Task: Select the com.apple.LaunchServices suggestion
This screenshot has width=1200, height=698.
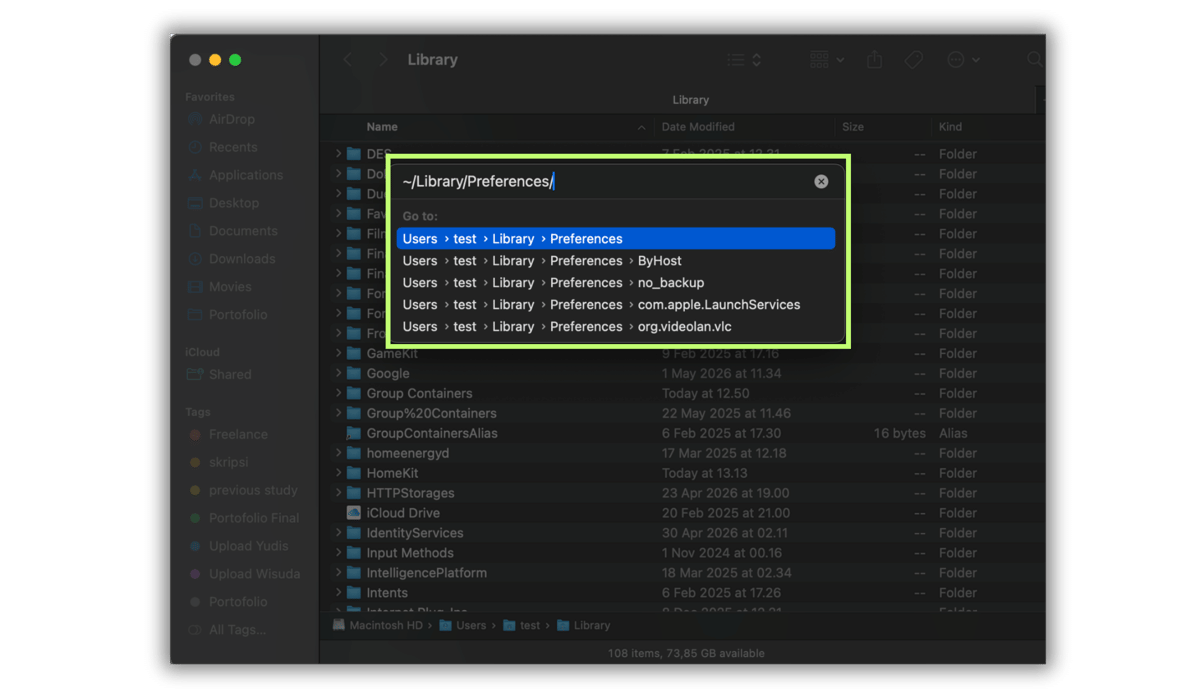Action: click(615, 305)
